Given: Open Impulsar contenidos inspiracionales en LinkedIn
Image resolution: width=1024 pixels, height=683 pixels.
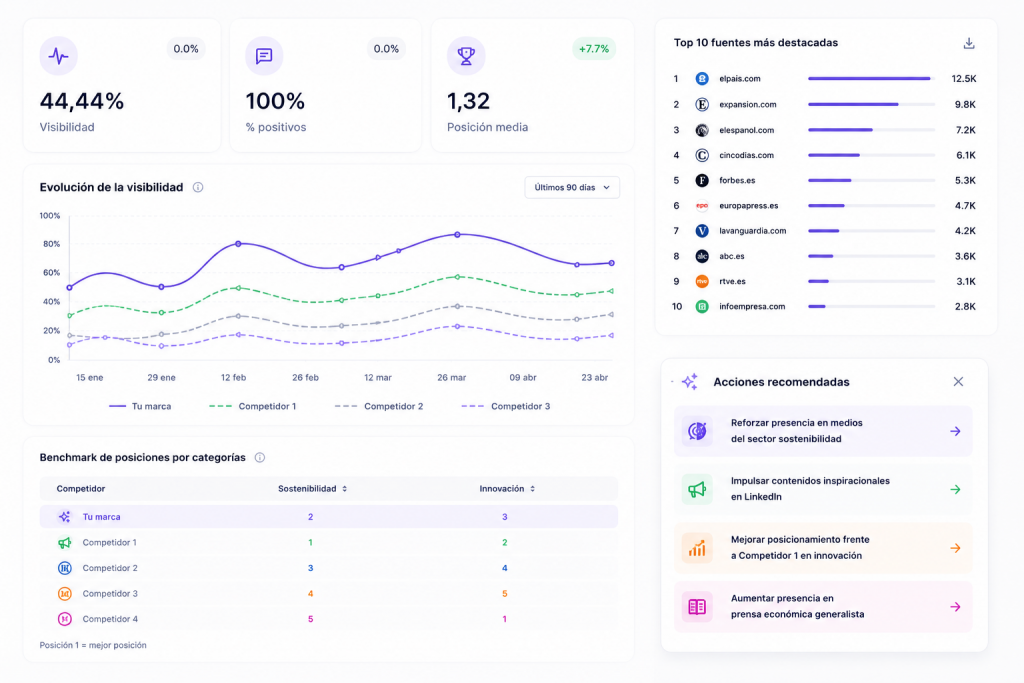Looking at the screenshot, I should pyautogui.click(x=823, y=489).
